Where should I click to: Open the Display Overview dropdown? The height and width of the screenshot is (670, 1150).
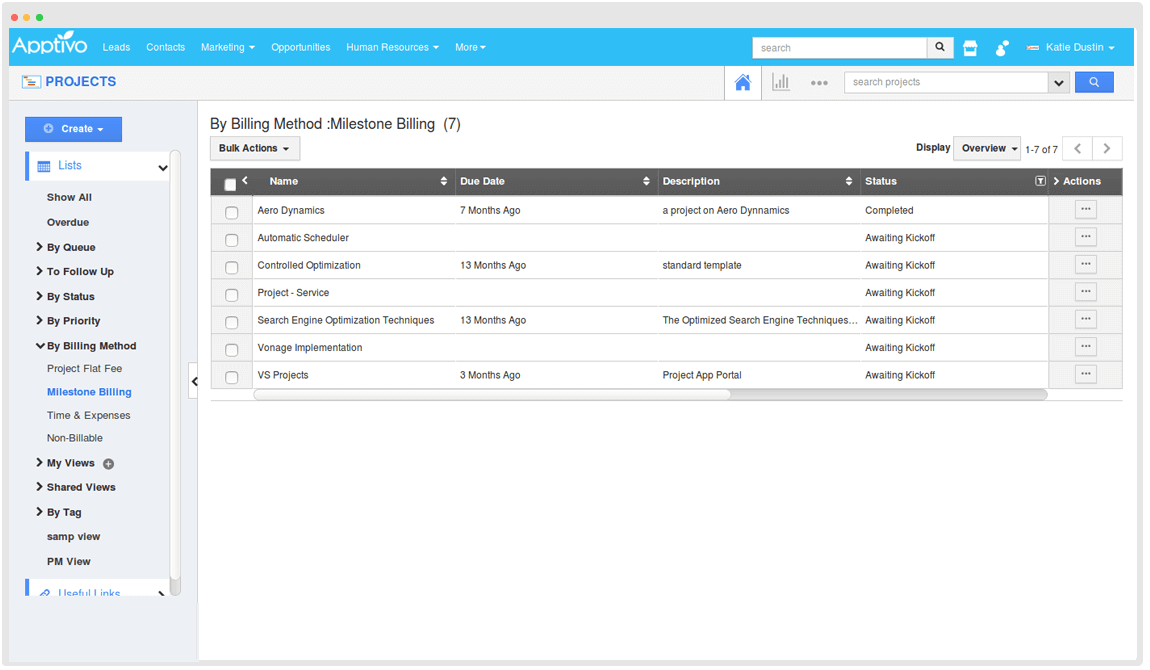(x=987, y=149)
